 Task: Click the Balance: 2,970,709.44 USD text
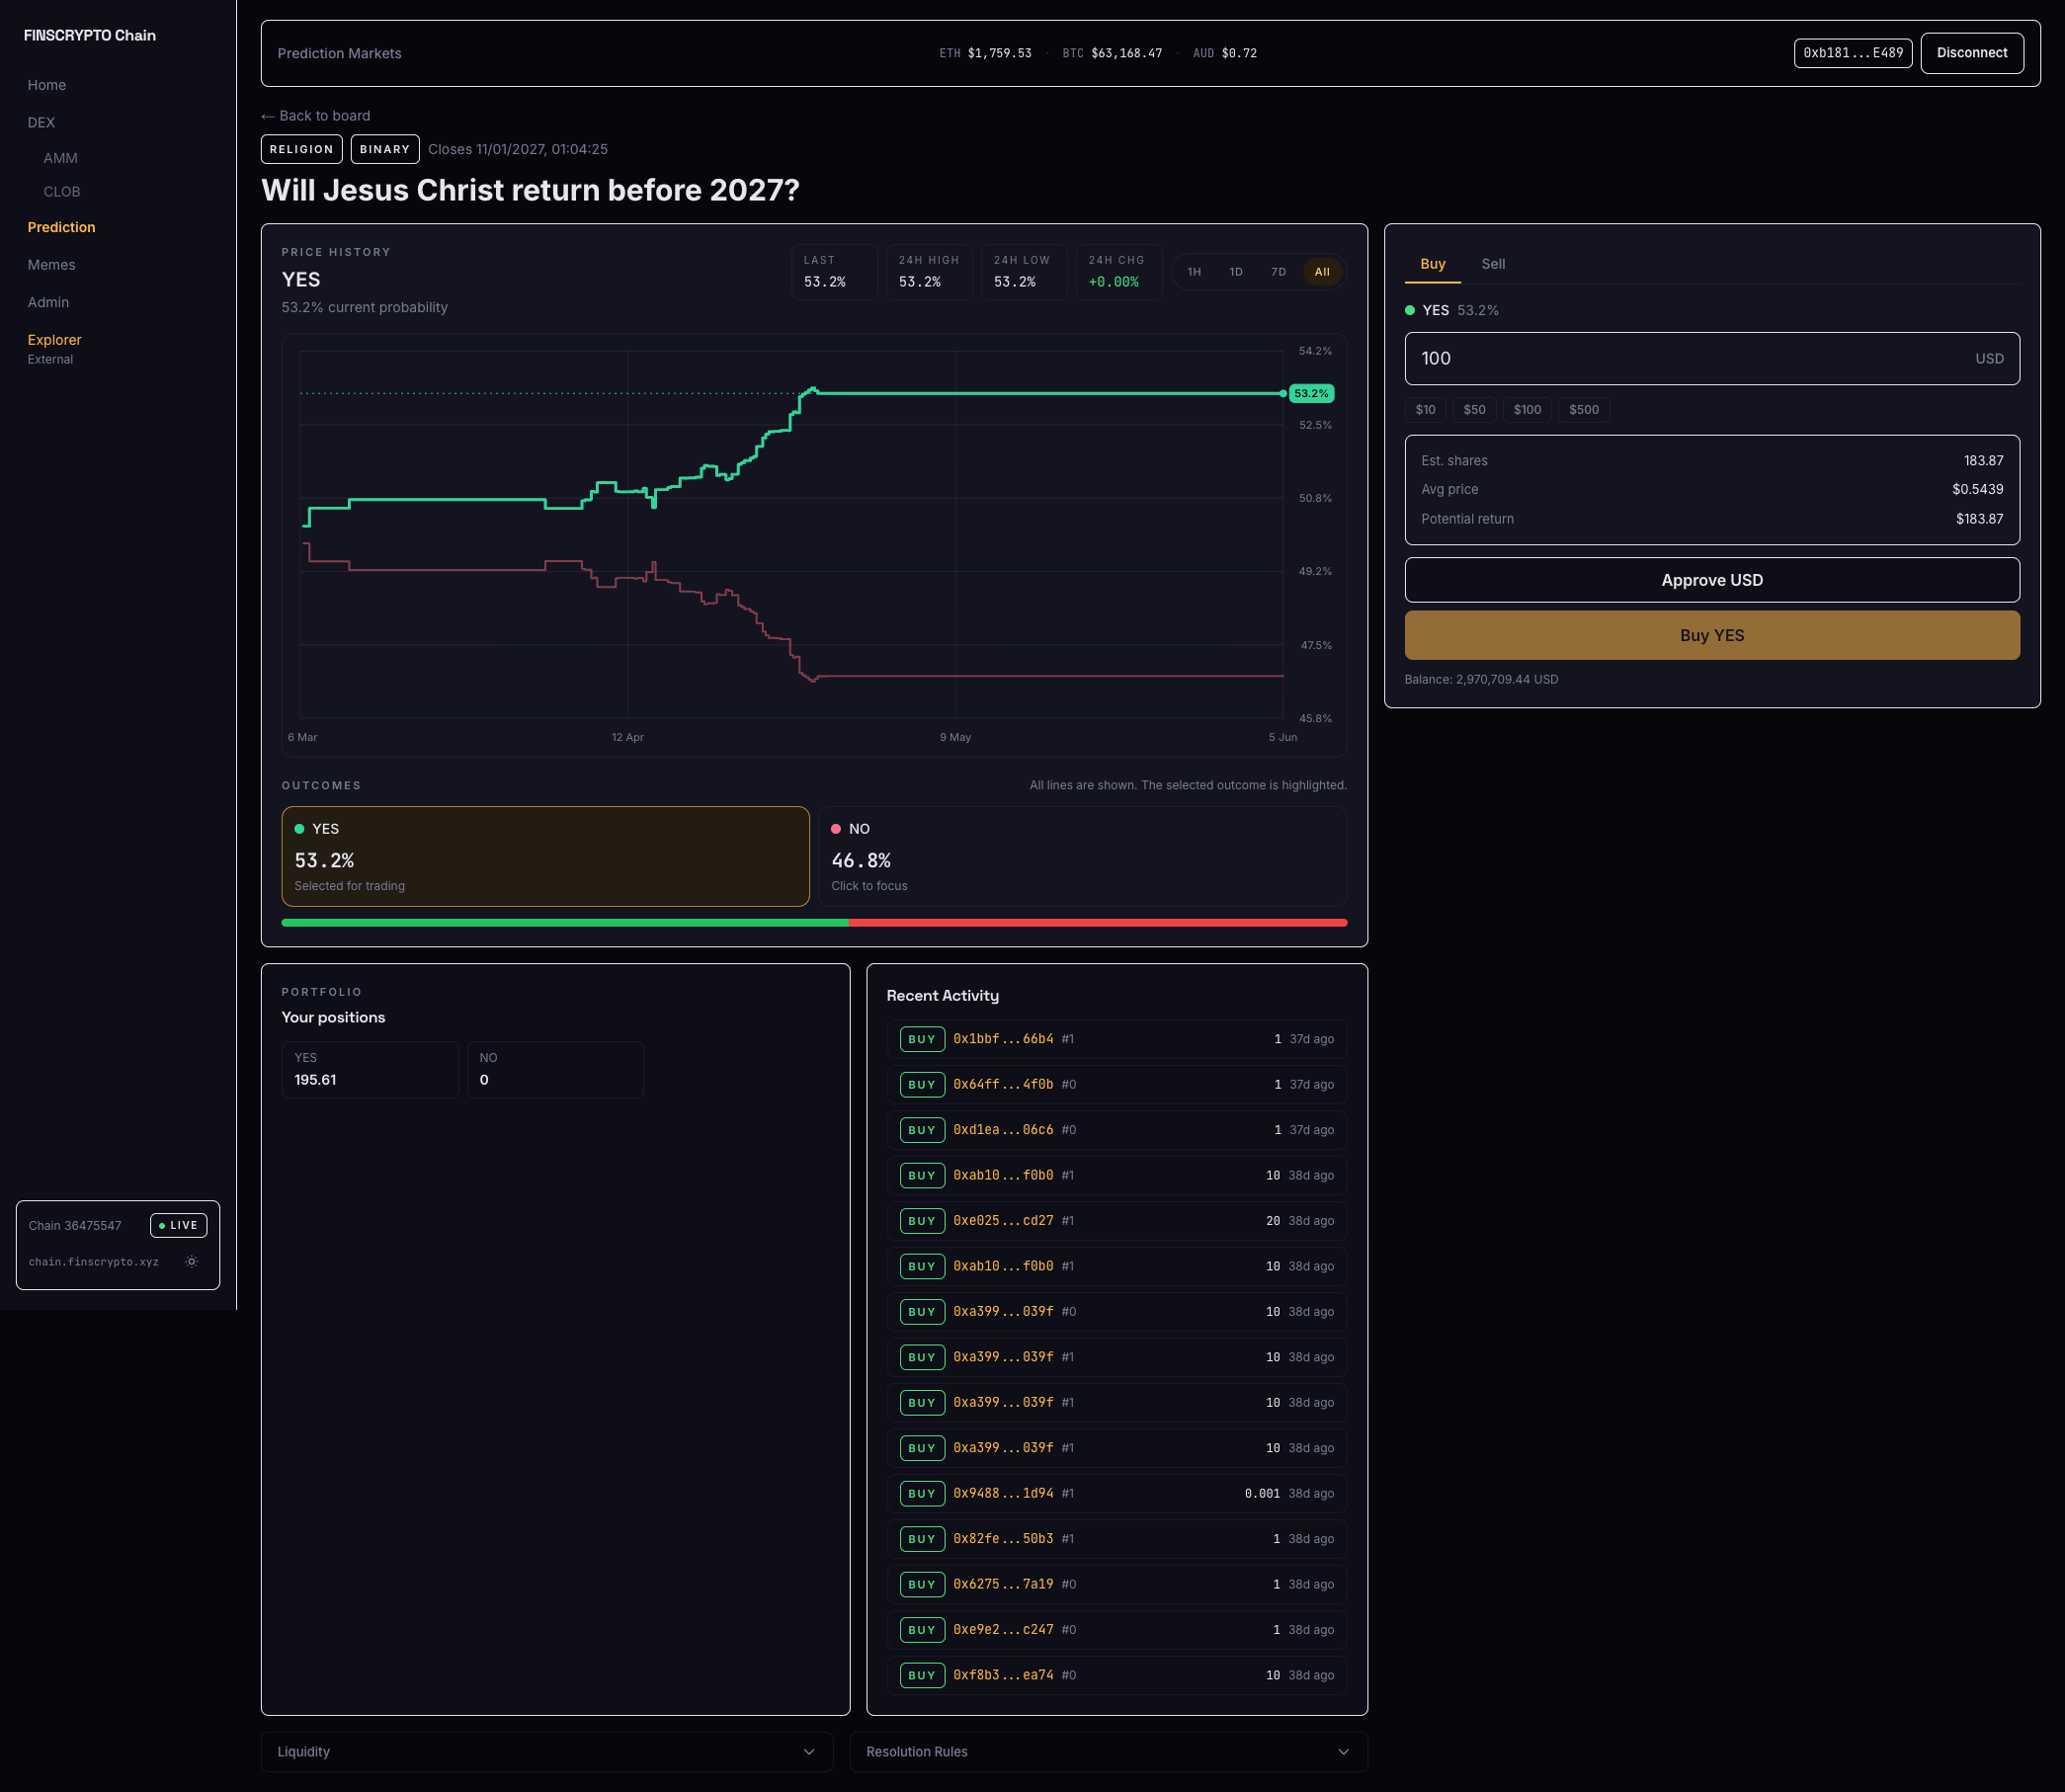coord(1481,680)
